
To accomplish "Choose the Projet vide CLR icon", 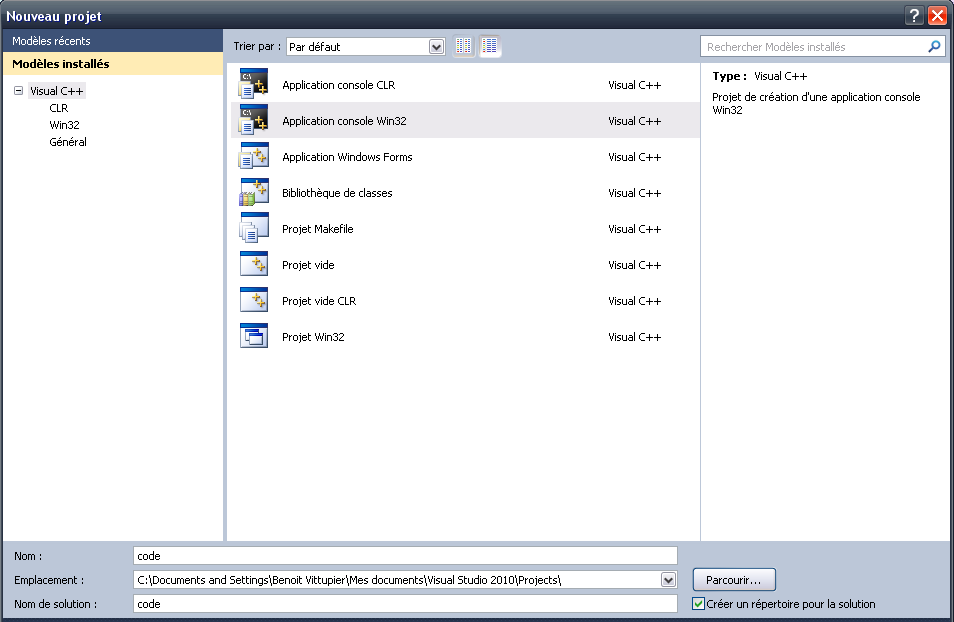I will (x=254, y=301).
